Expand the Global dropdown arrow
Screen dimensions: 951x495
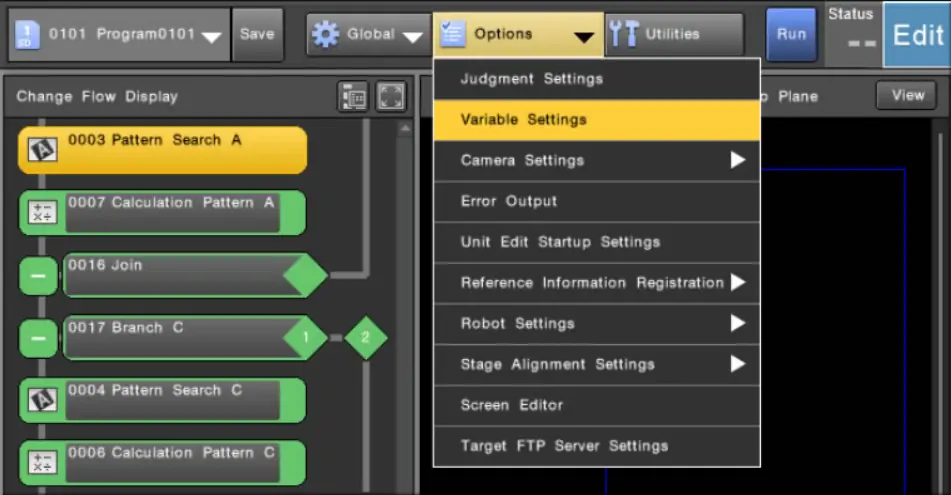pyautogui.click(x=412, y=37)
